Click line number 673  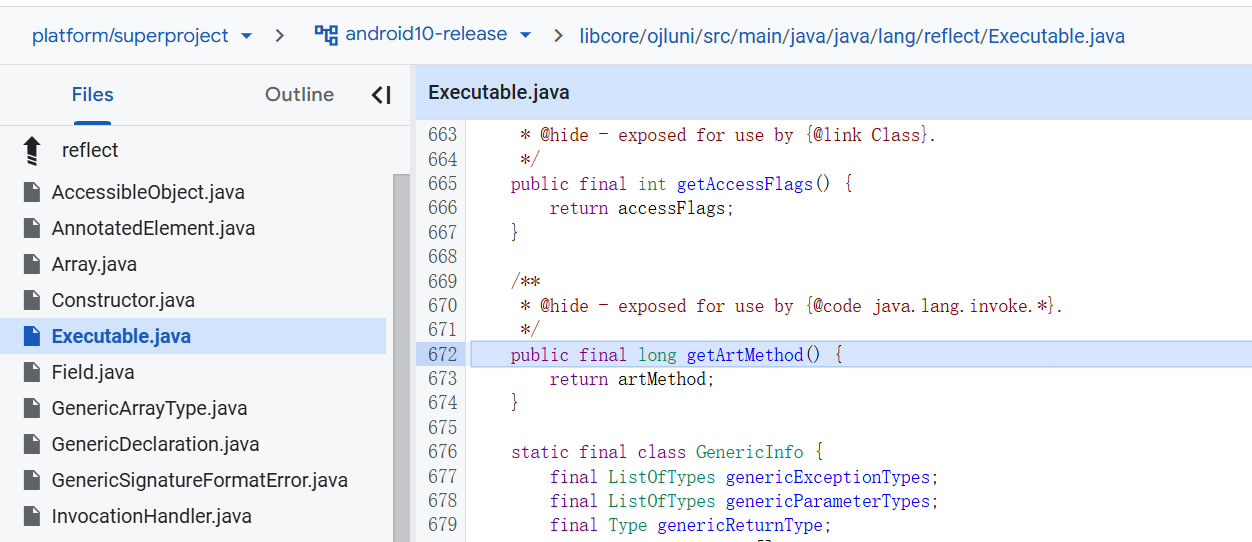point(442,379)
